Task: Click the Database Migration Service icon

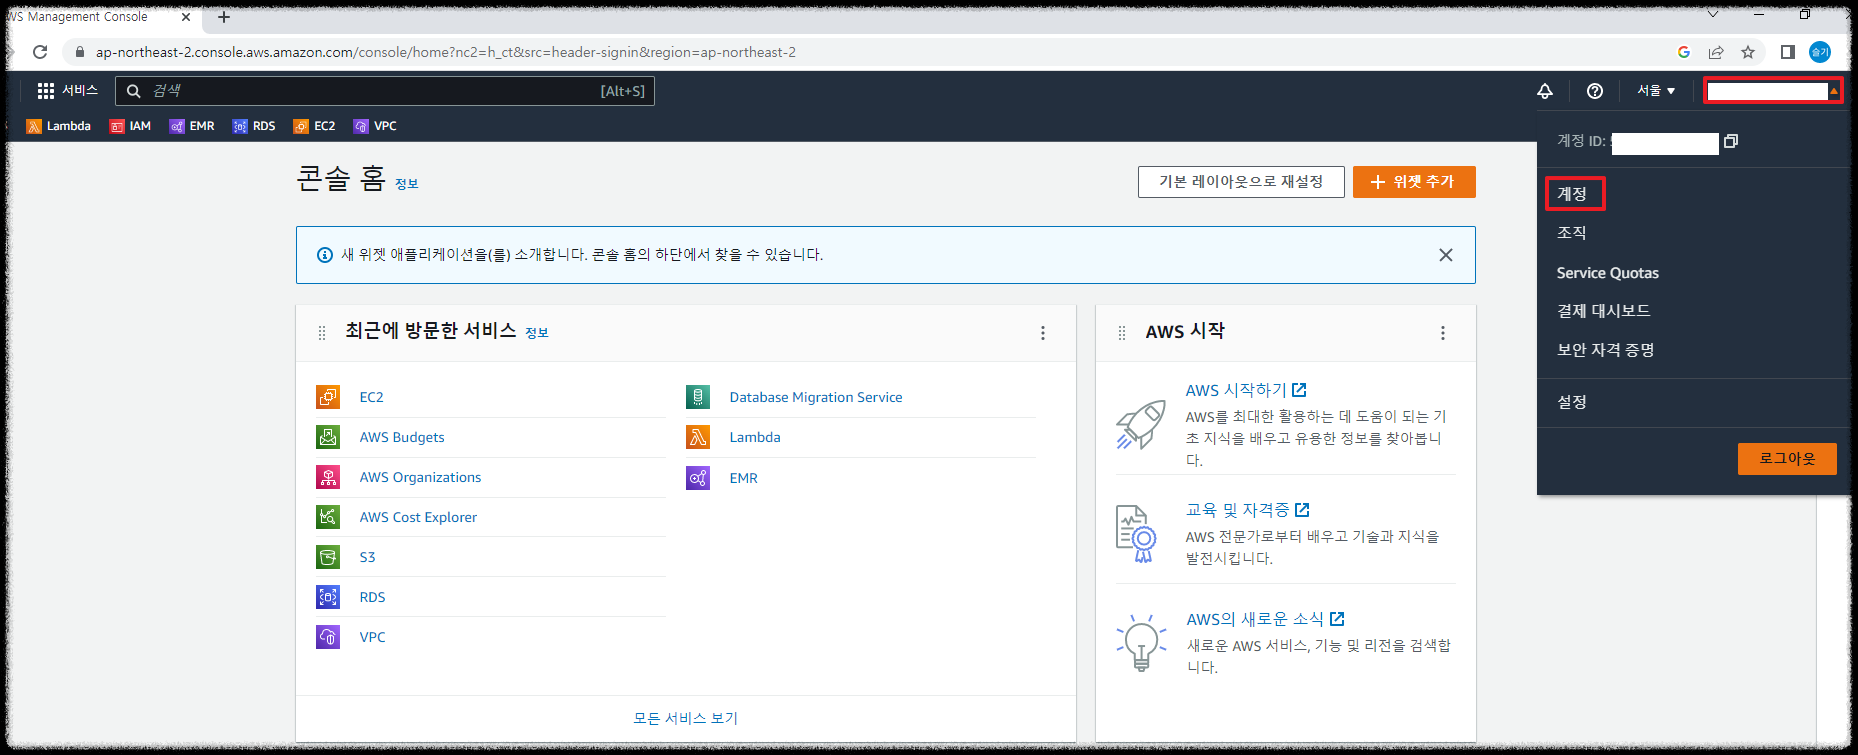Action: [x=698, y=397]
